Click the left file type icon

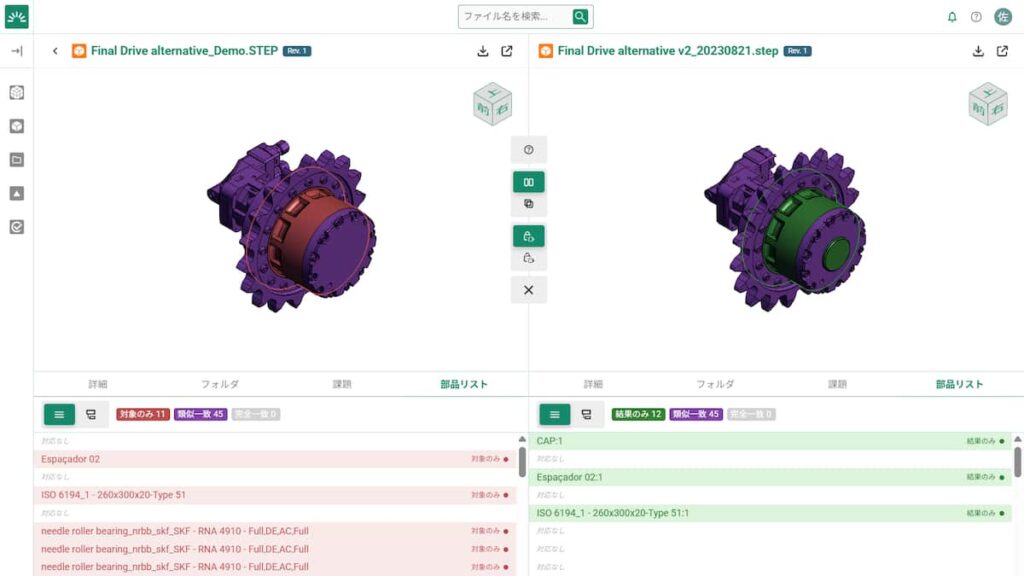coord(79,51)
